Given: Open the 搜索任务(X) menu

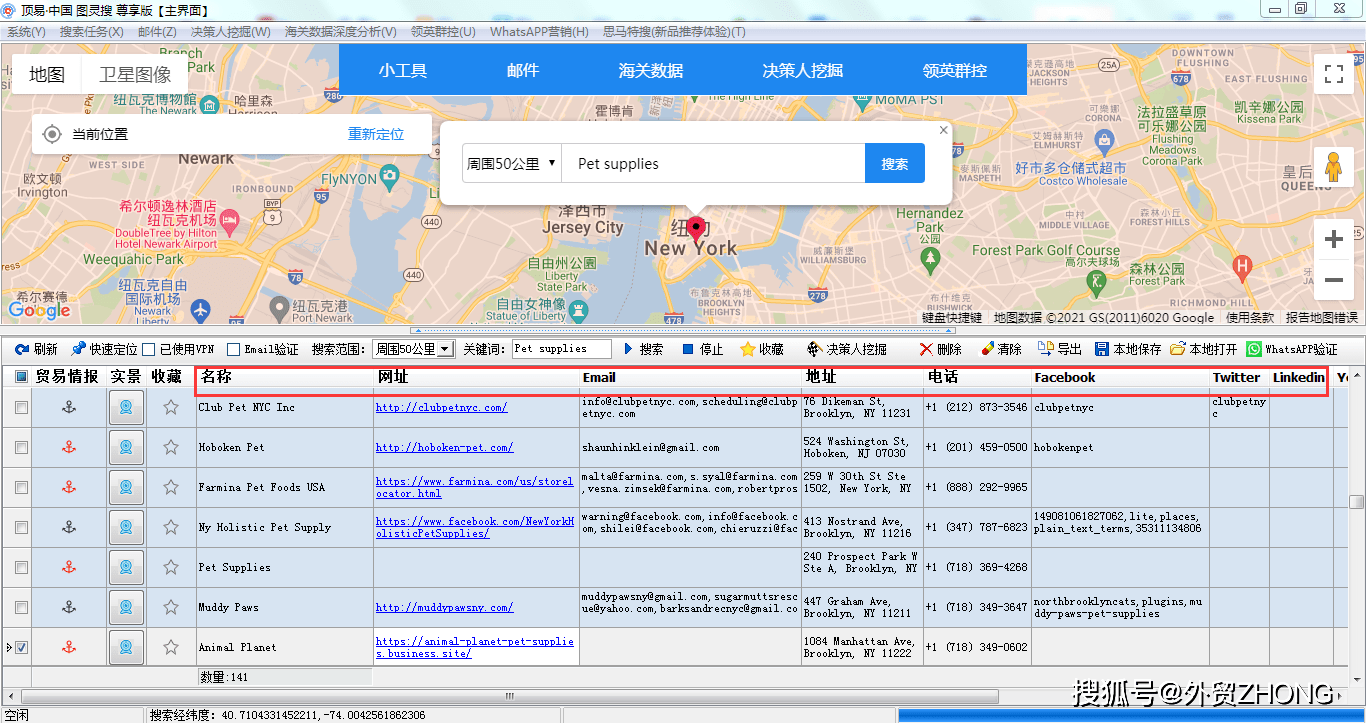Looking at the screenshot, I should 91,32.
